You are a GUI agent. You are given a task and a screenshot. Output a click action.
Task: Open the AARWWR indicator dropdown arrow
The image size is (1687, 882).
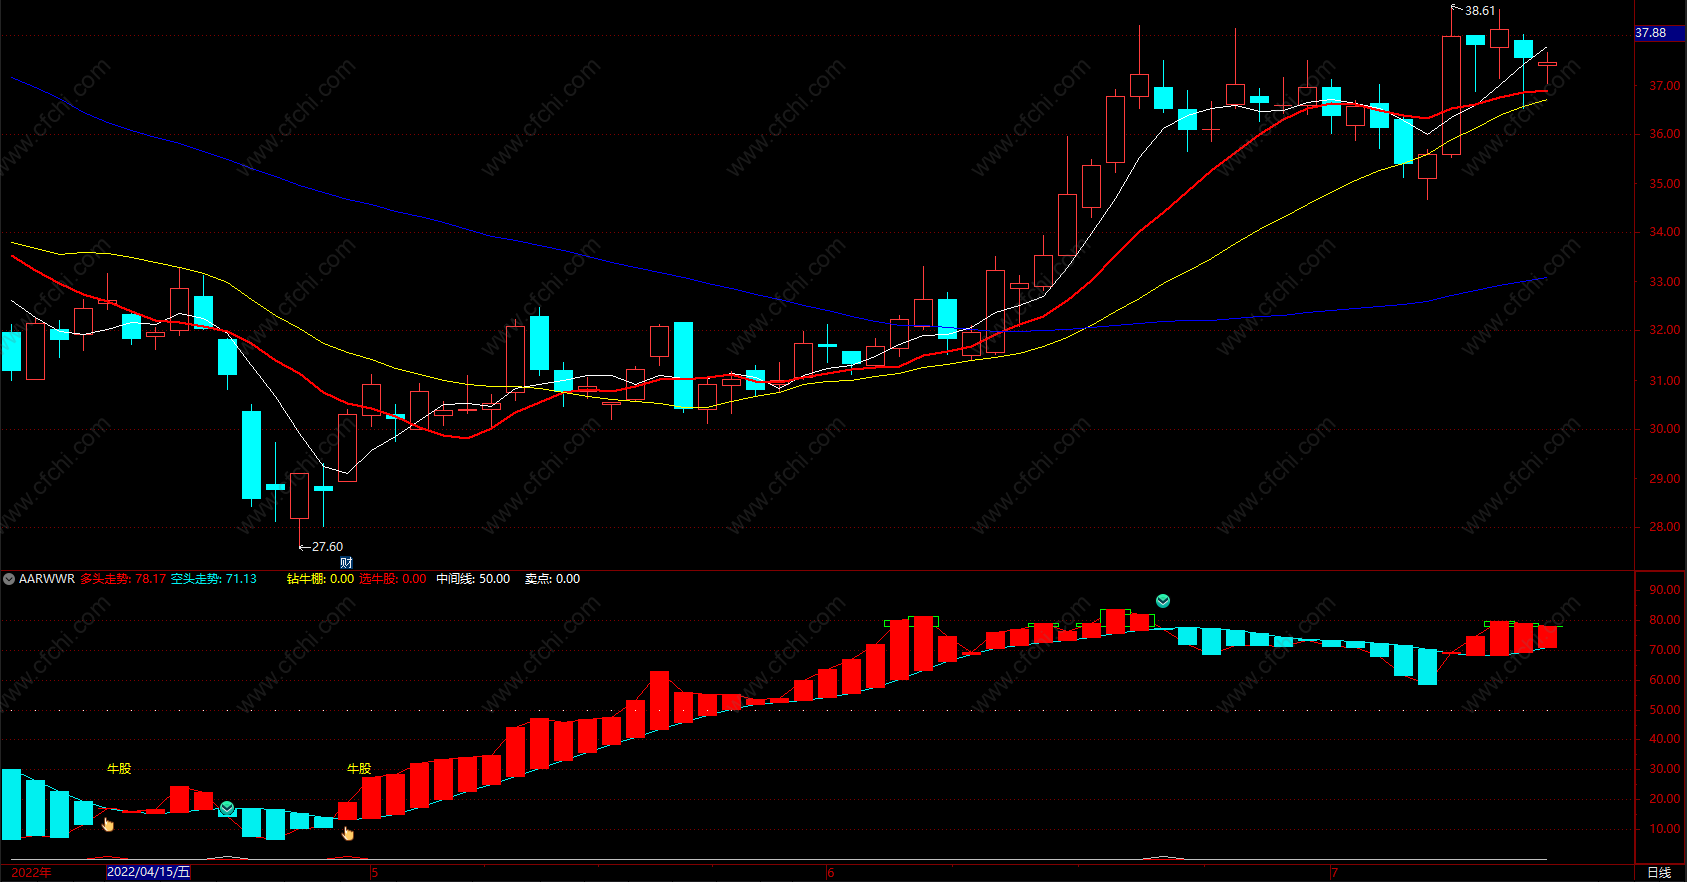(9, 579)
